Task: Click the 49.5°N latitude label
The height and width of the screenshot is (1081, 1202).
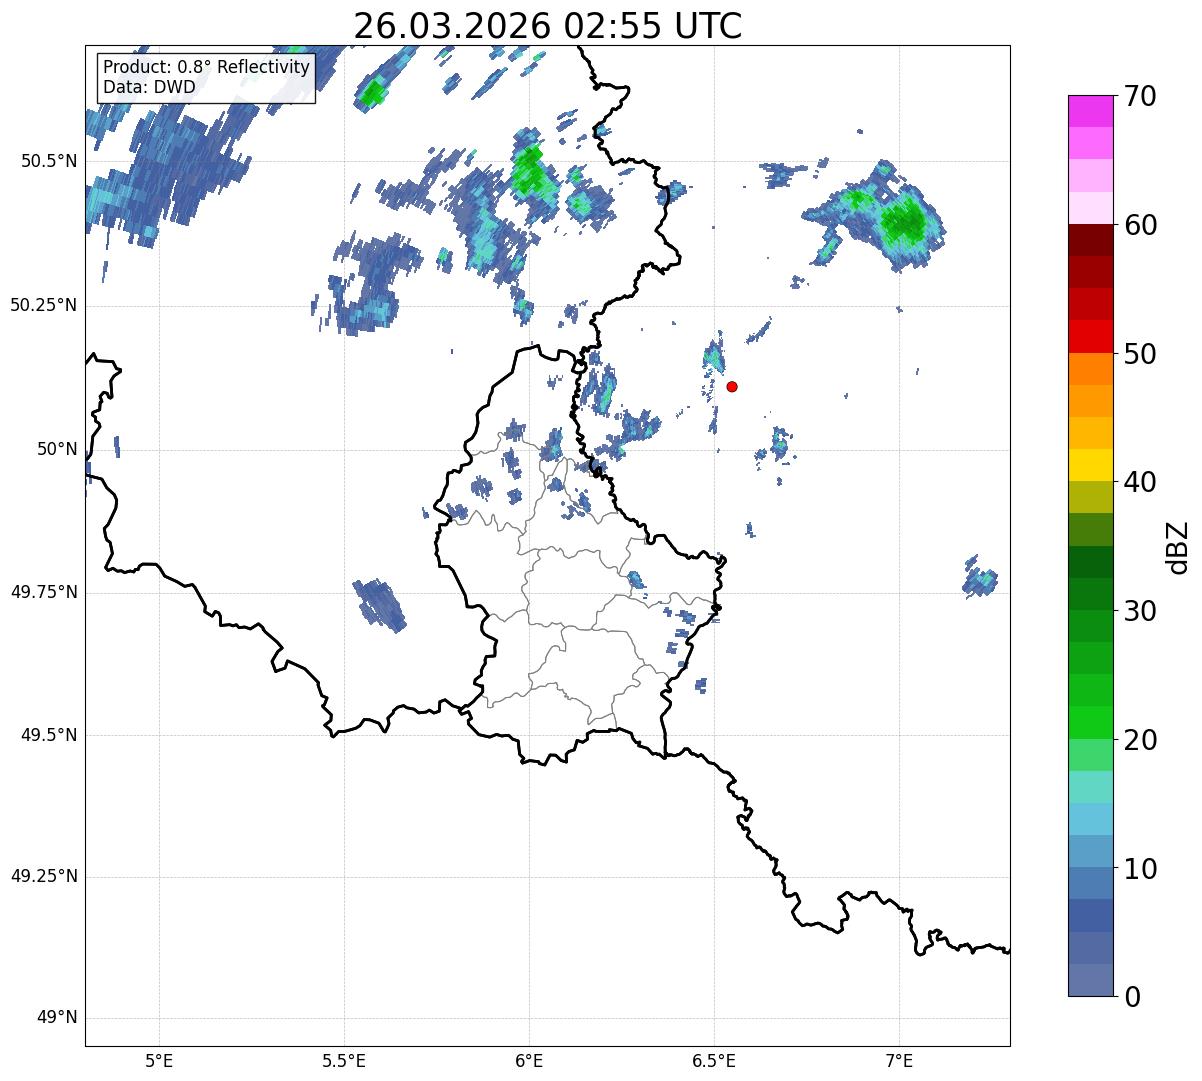Action: click(49, 735)
